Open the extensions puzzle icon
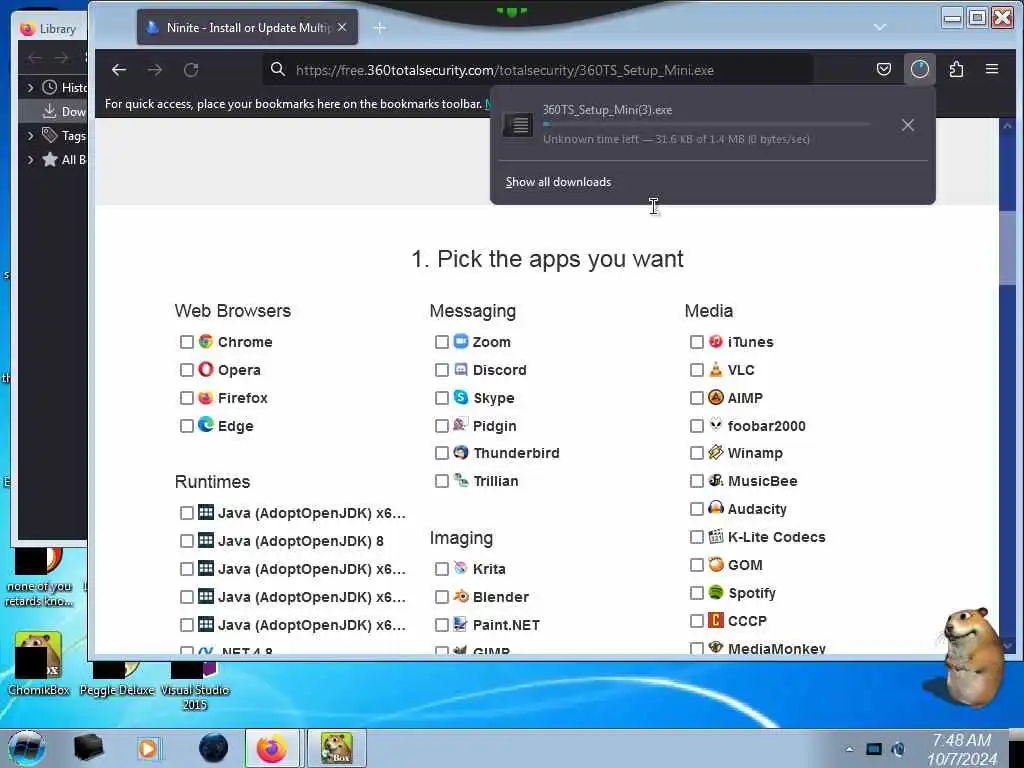The height and width of the screenshot is (768, 1024). [956, 69]
